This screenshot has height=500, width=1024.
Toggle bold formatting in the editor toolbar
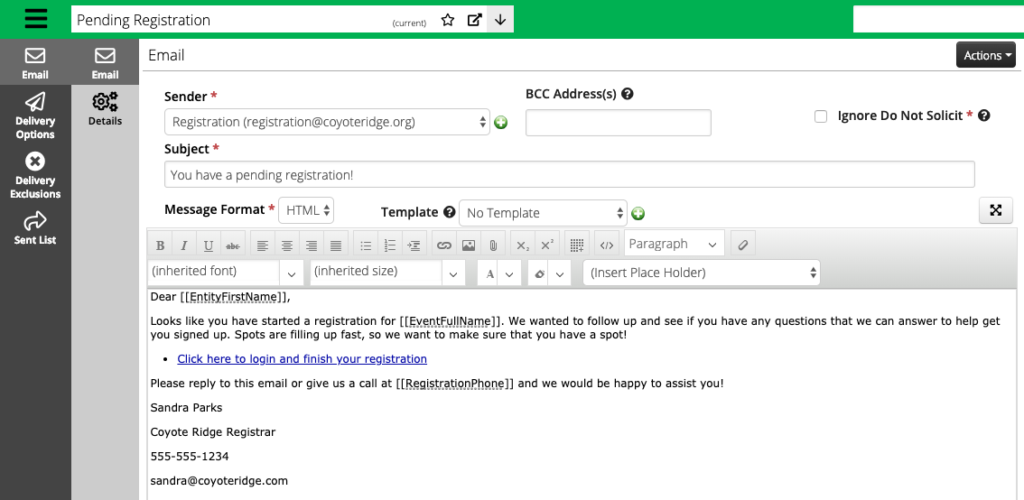tap(160, 245)
